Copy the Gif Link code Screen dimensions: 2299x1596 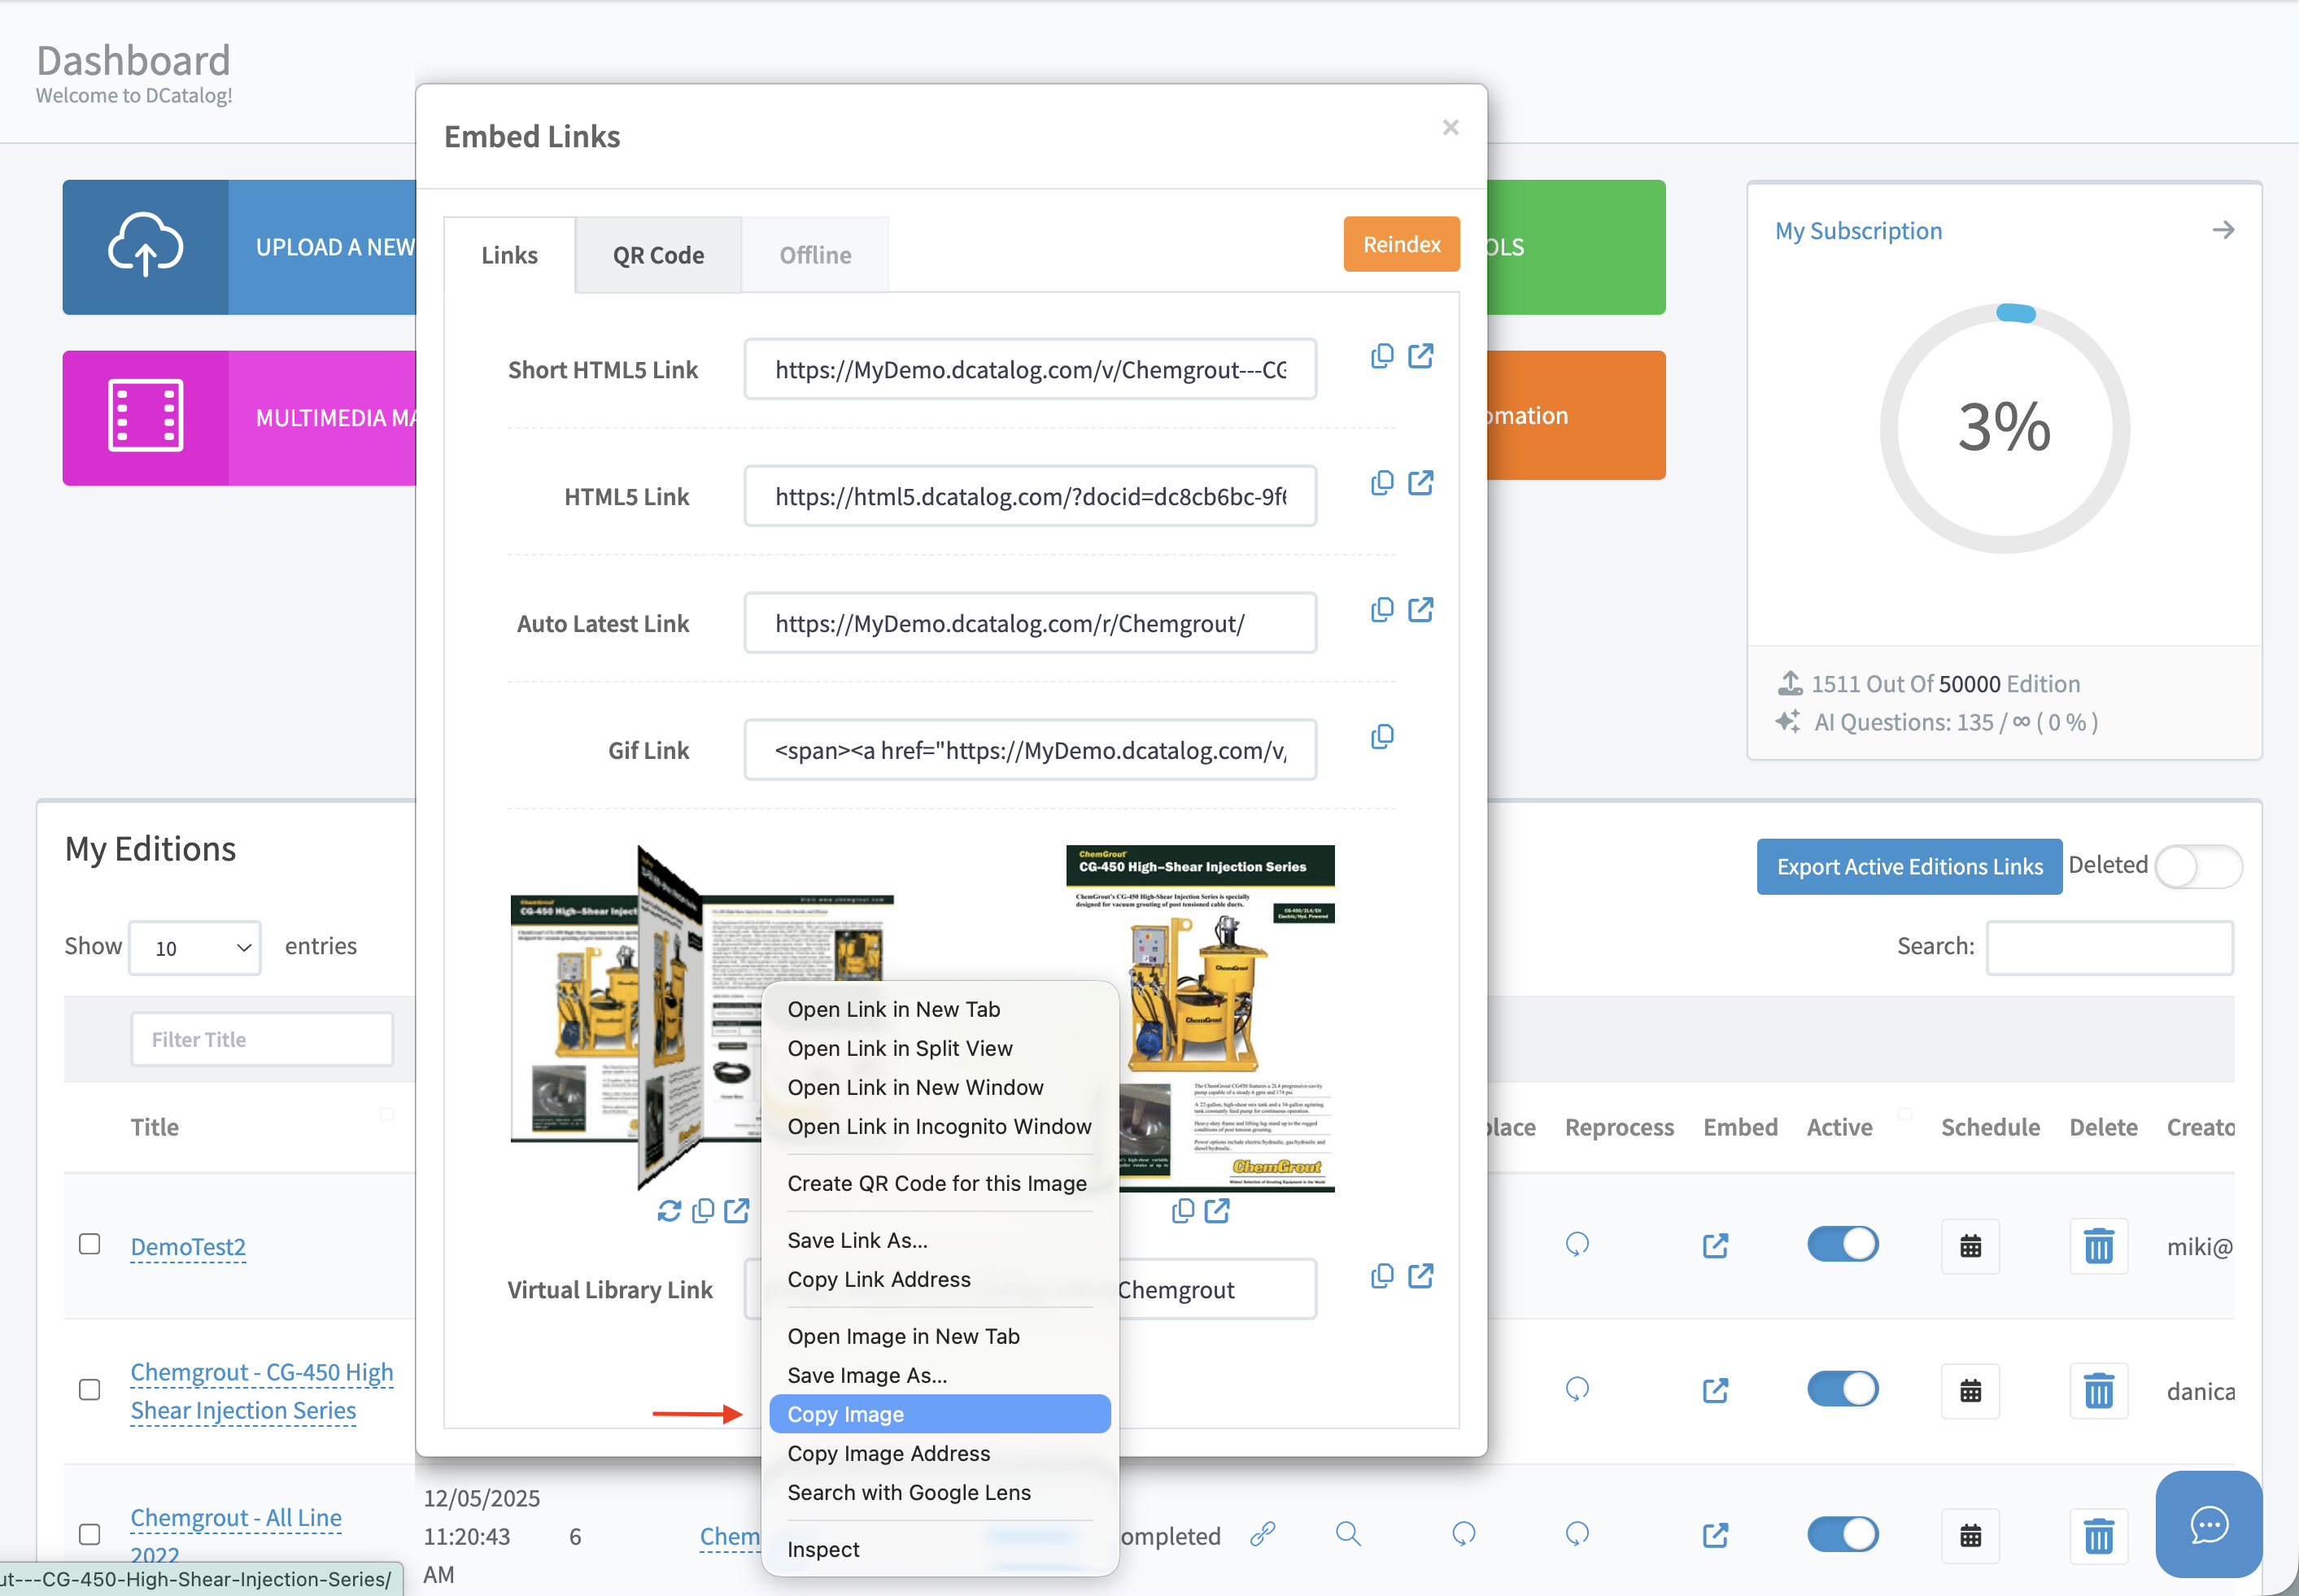tap(1381, 737)
